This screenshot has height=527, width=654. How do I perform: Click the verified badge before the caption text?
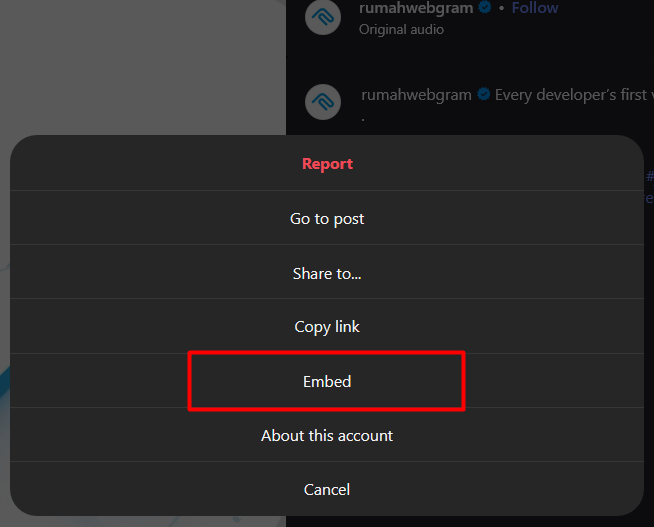point(484,95)
